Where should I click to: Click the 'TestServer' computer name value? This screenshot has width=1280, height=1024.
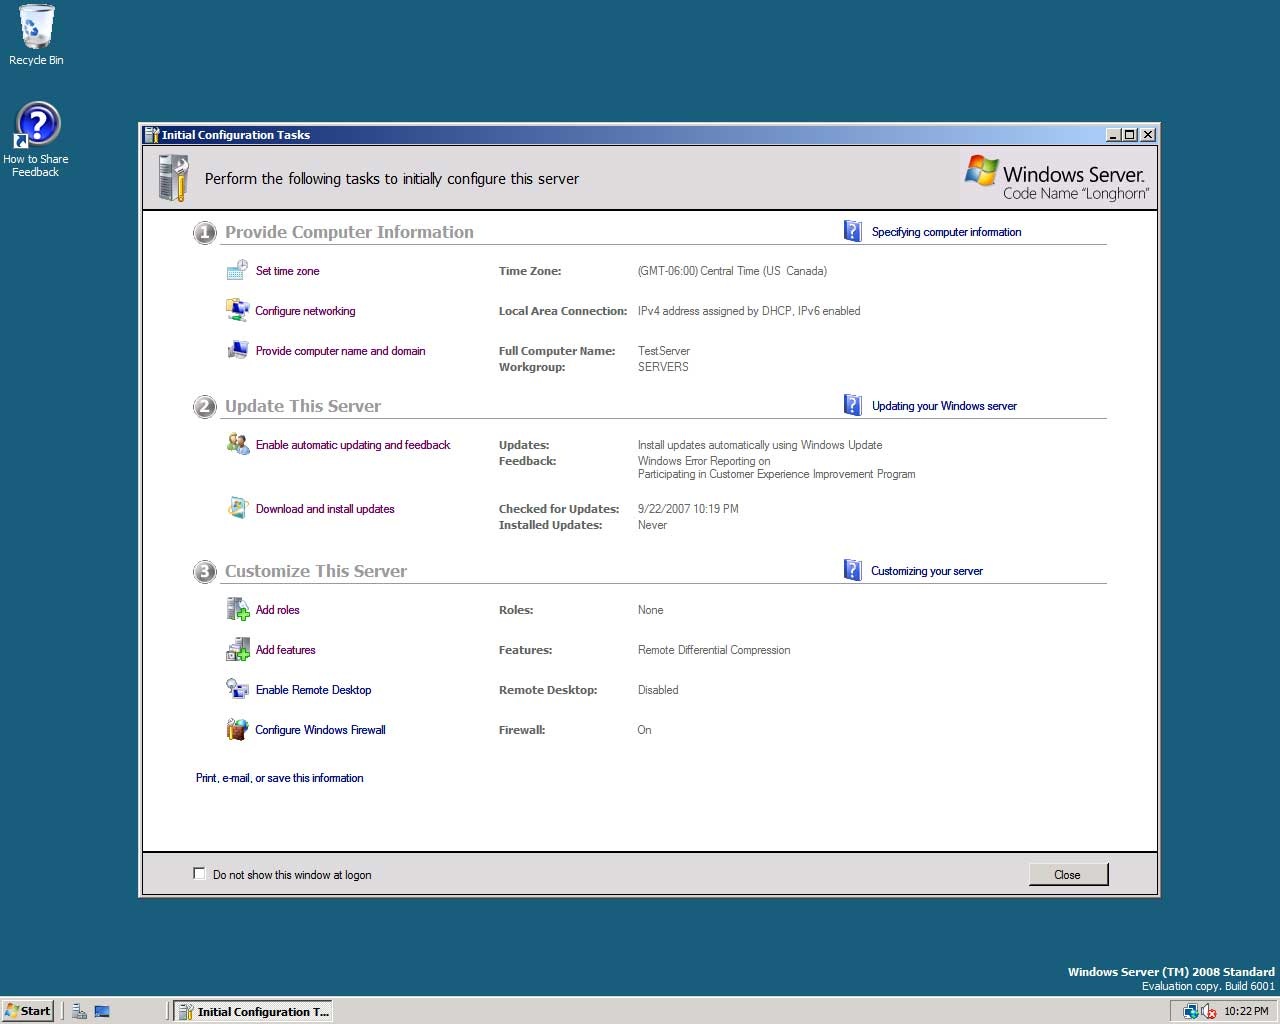664,351
